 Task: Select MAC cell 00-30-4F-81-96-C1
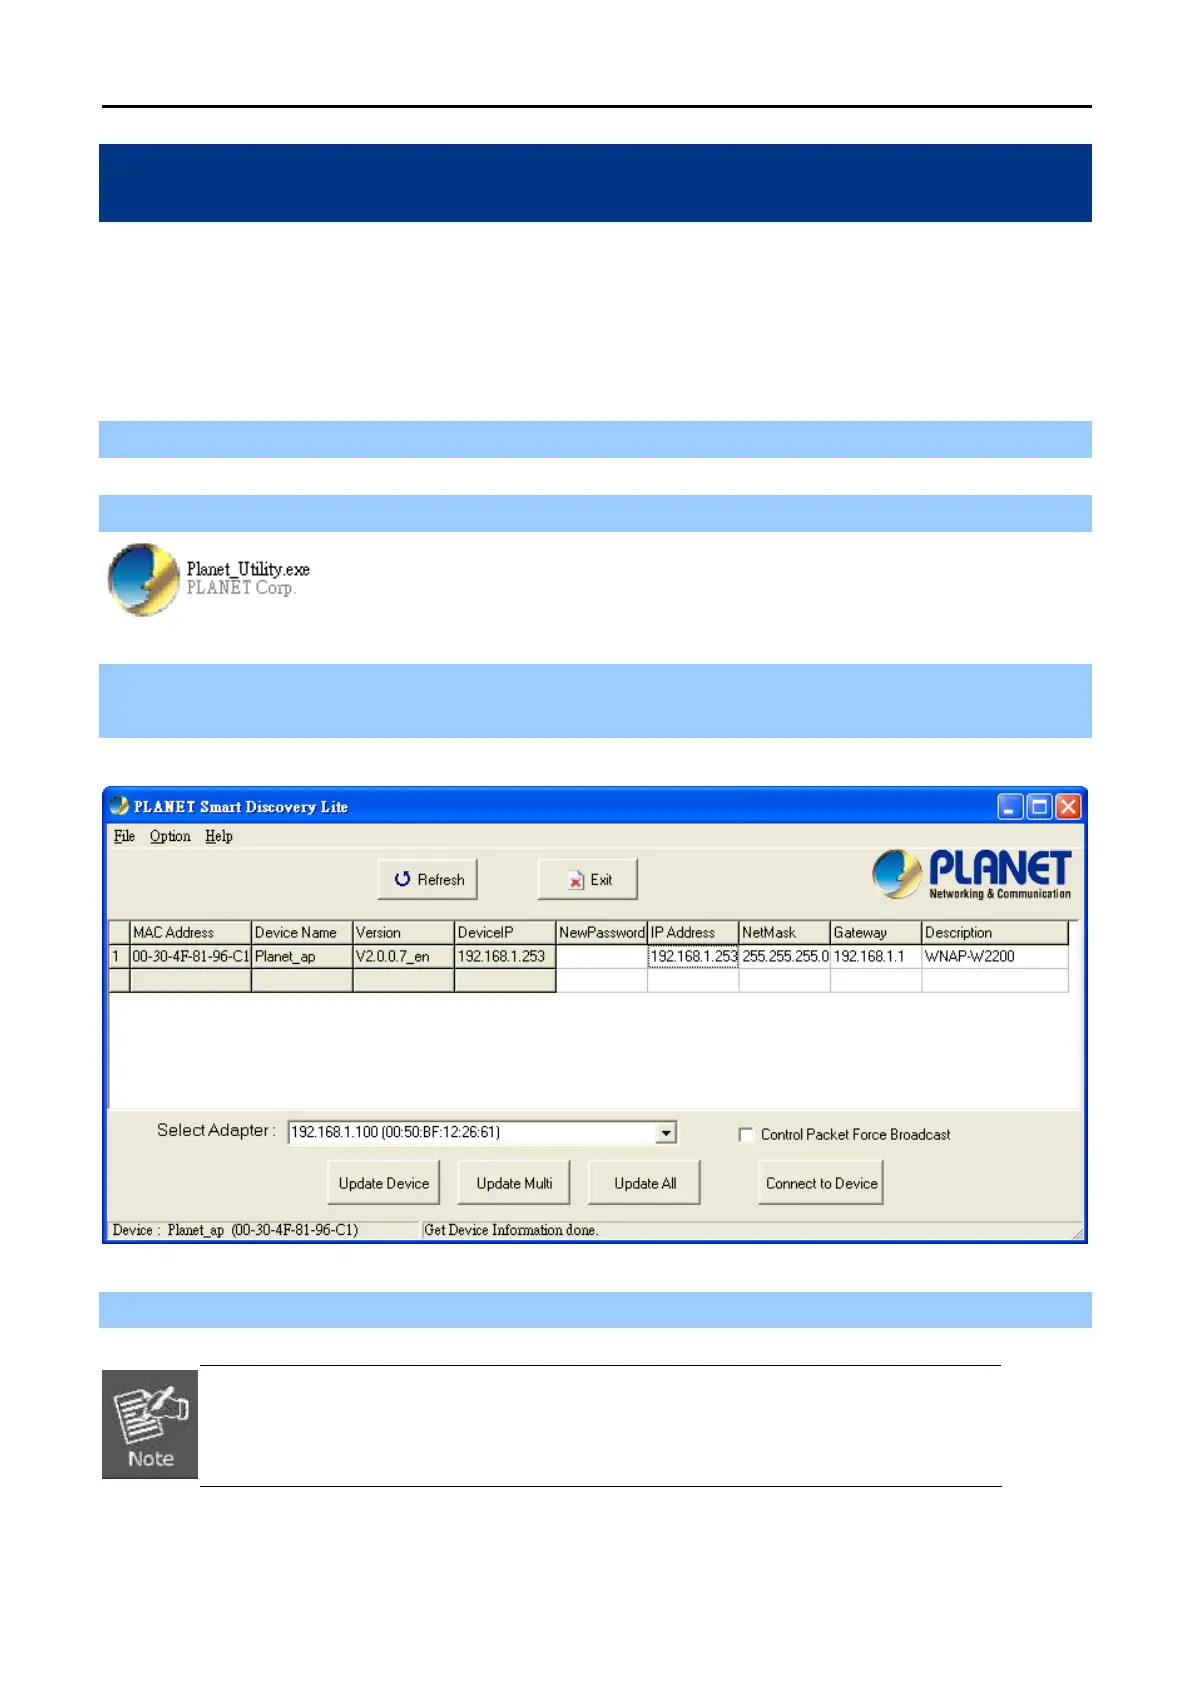click(190, 956)
